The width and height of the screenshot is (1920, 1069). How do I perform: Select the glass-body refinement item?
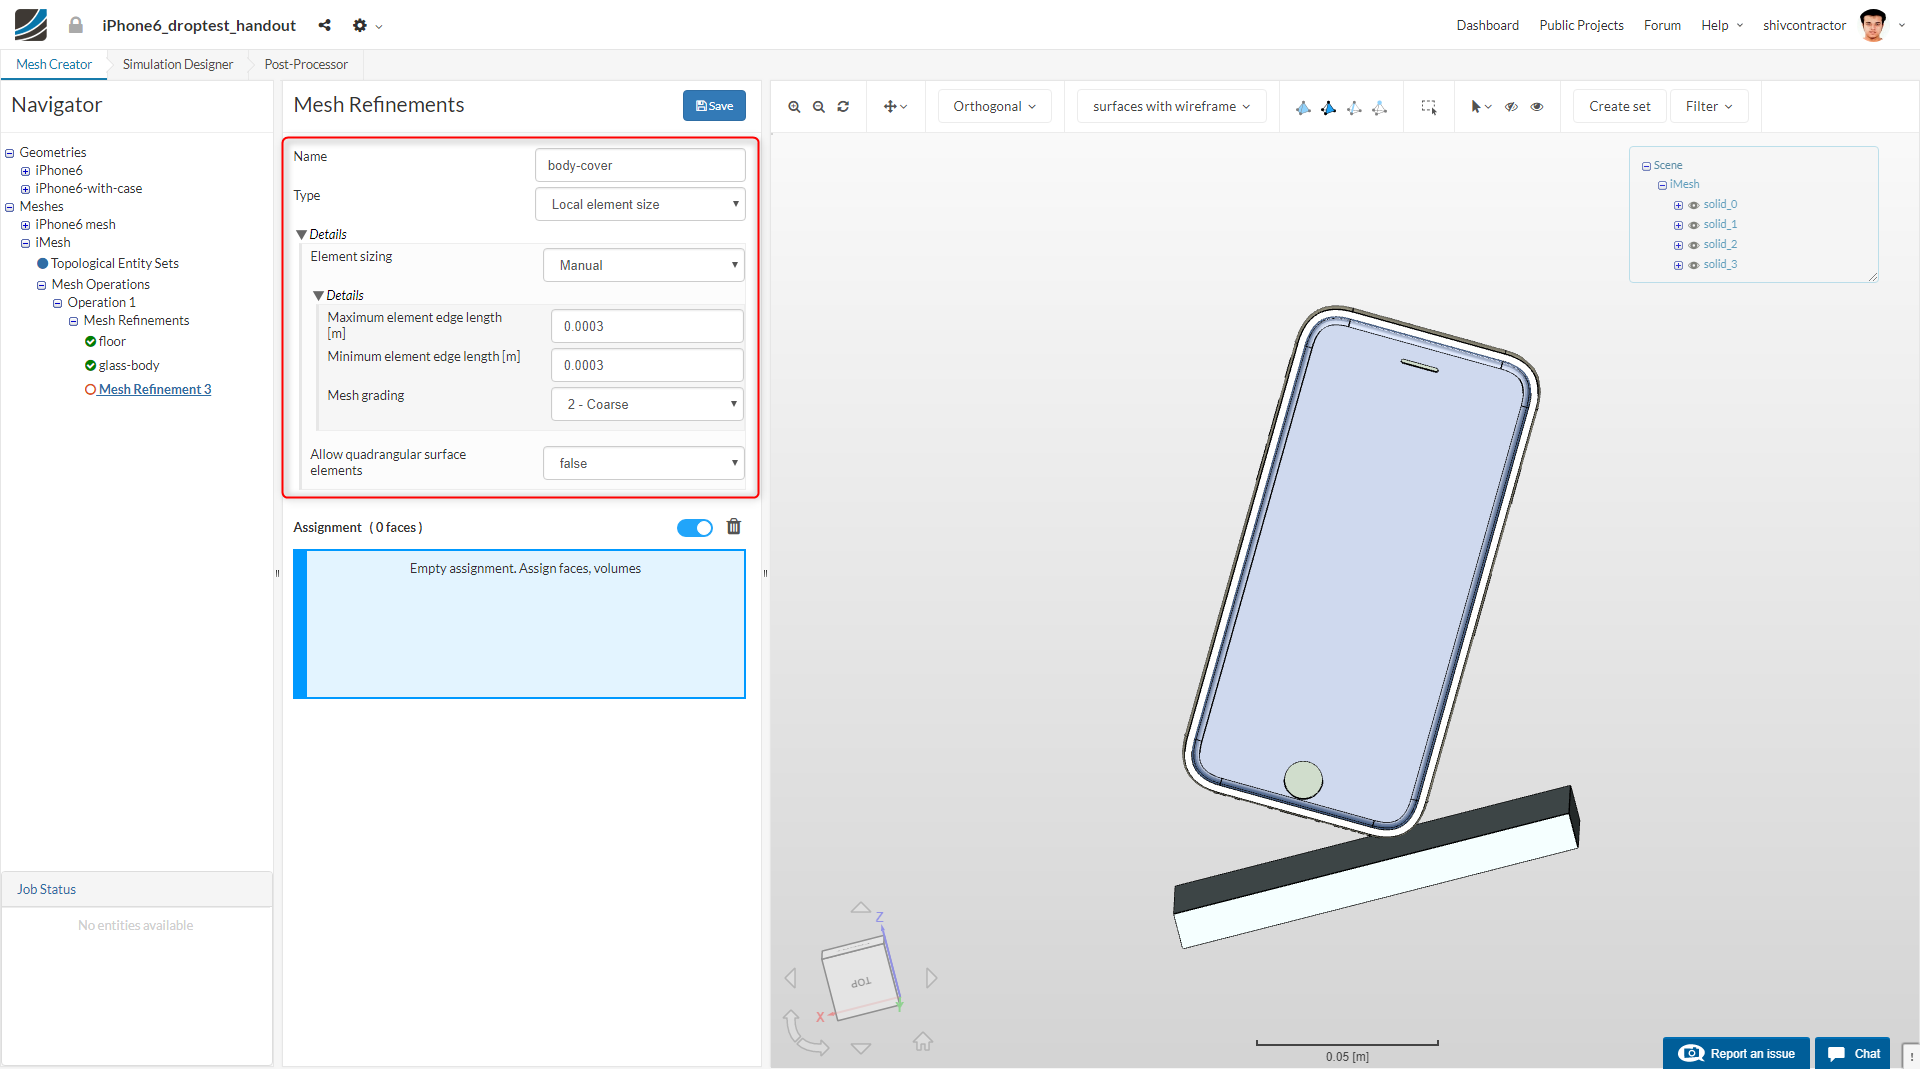pyautogui.click(x=129, y=365)
